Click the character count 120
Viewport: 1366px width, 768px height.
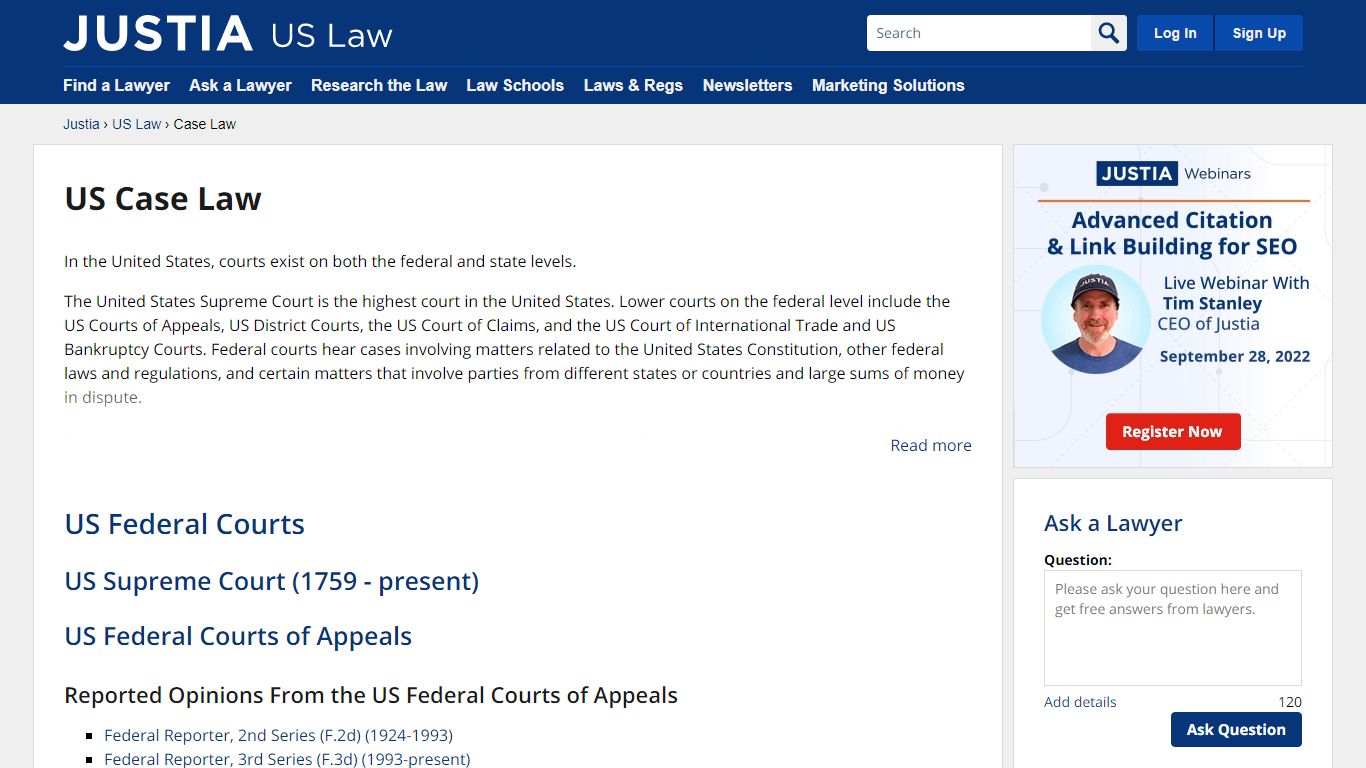(1290, 702)
